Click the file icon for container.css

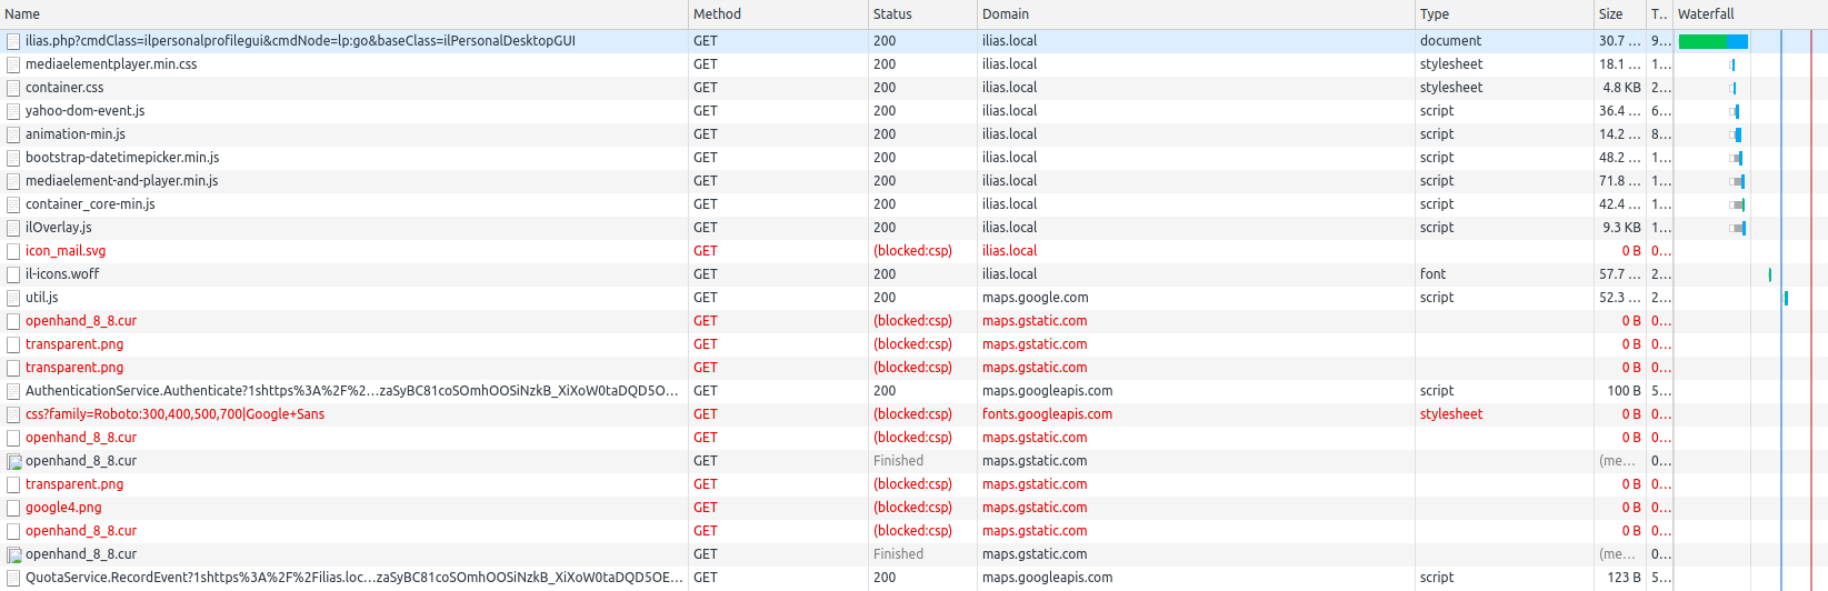(13, 88)
